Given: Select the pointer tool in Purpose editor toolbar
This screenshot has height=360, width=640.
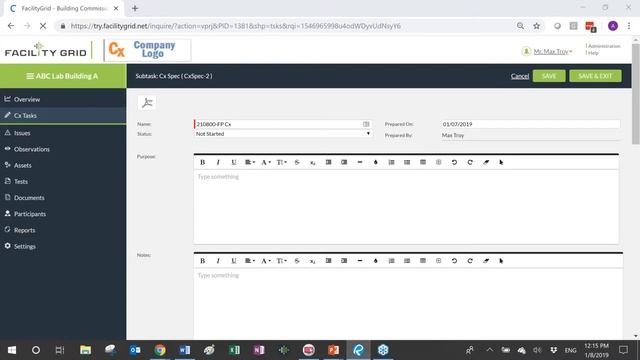Looking at the screenshot, I should click(501, 162).
